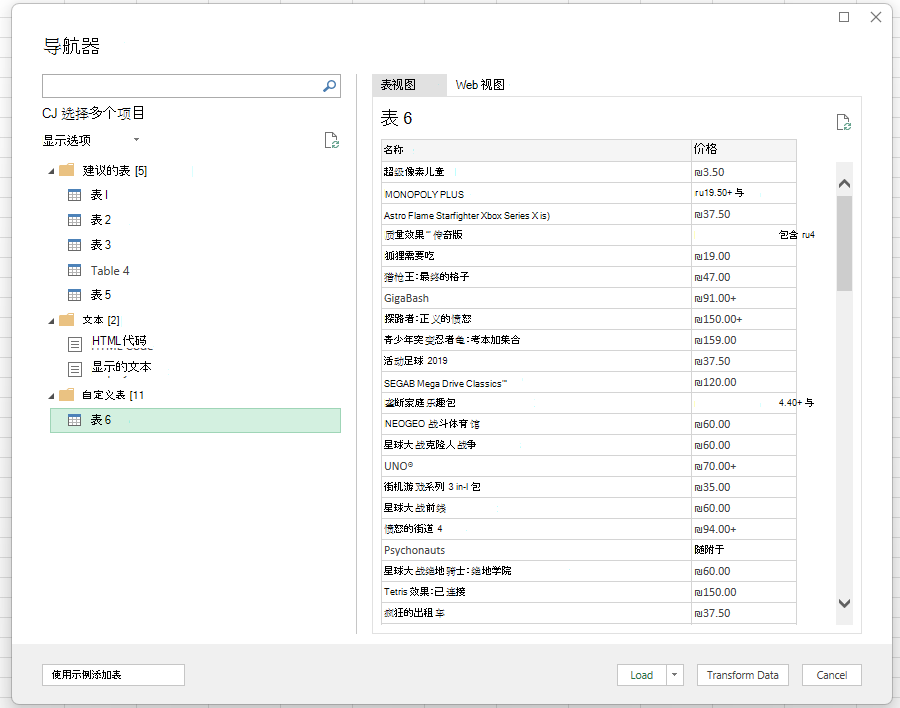This screenshot has width=900, height=708.
Task: Switch to the Web 视图 tab
Action: pos(480,85)
